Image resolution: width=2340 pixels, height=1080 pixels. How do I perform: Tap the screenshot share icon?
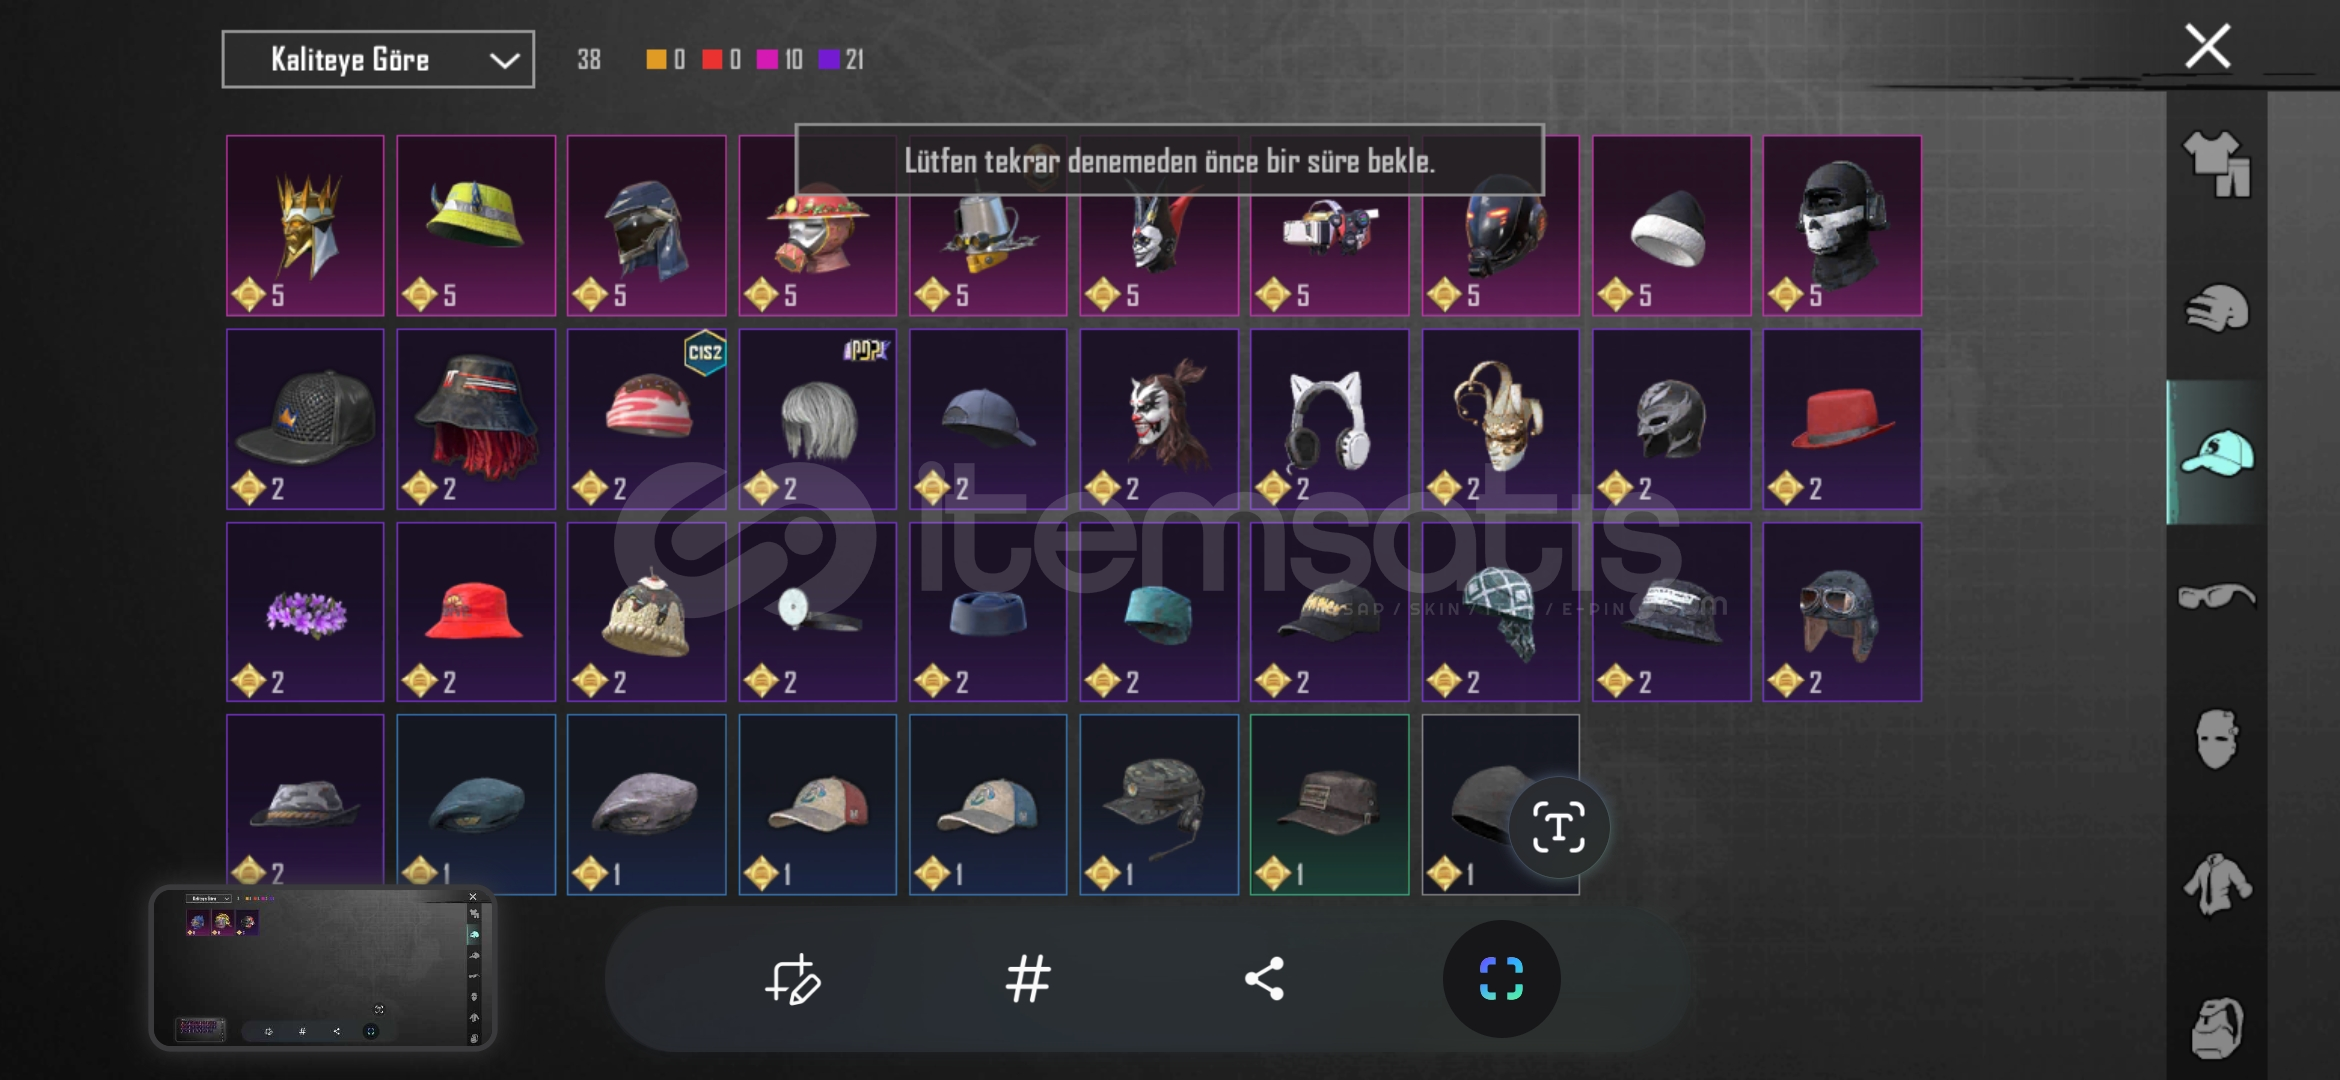1264,979
